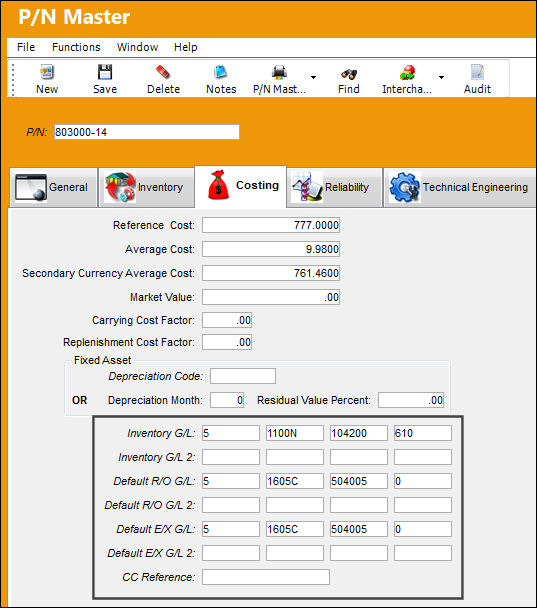Open the Window menu
This screenshot has width=537, height=608.
point(137,47)
